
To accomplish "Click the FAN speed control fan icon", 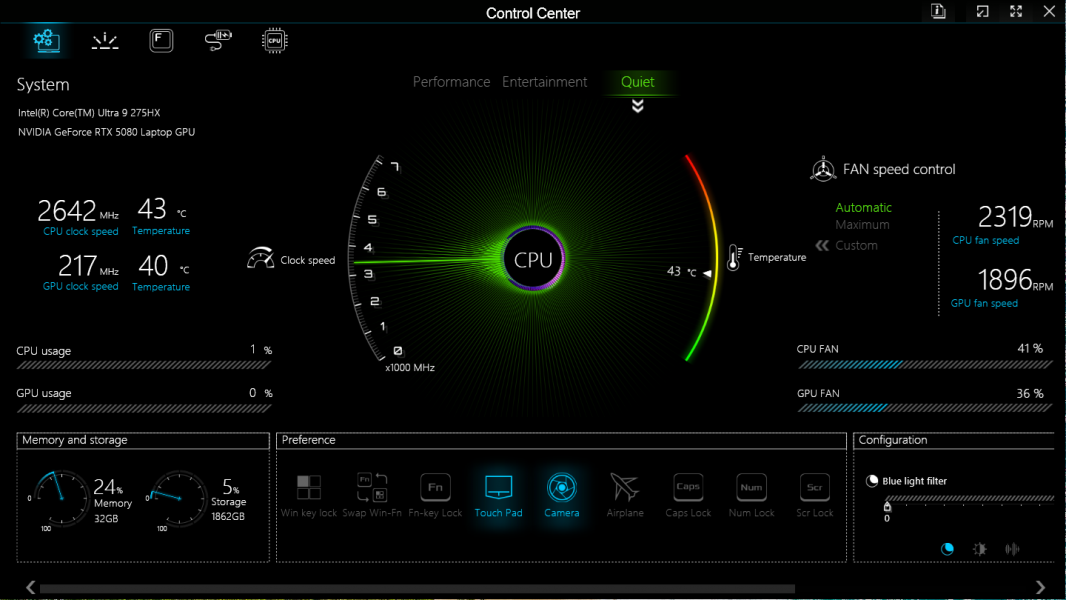I will point(823,169).
